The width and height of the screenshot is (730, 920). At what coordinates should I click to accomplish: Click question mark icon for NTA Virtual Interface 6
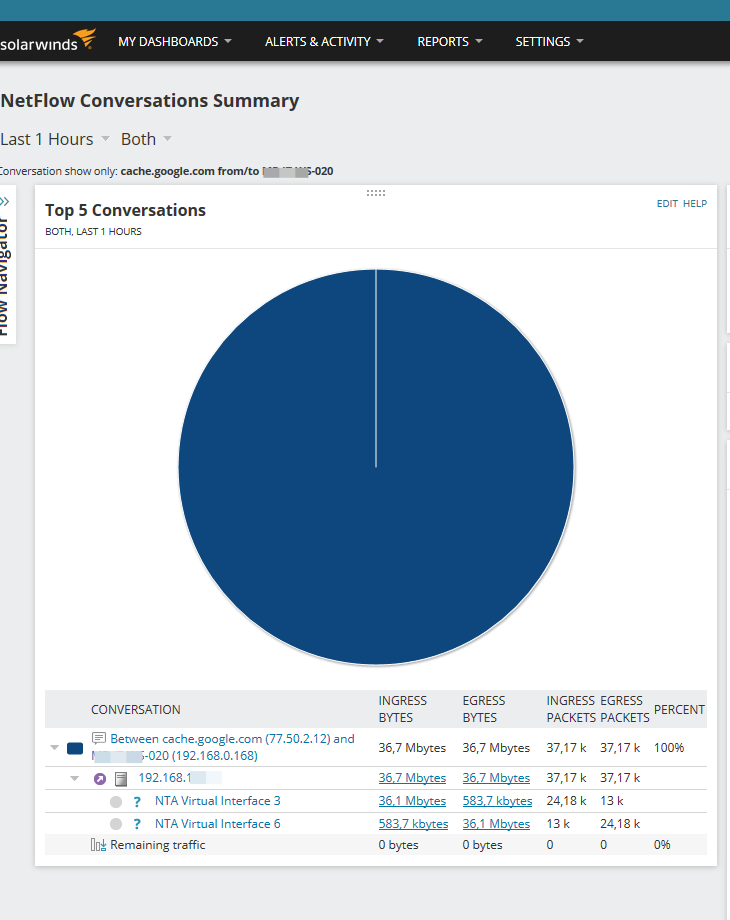click(x=137, y=824)
